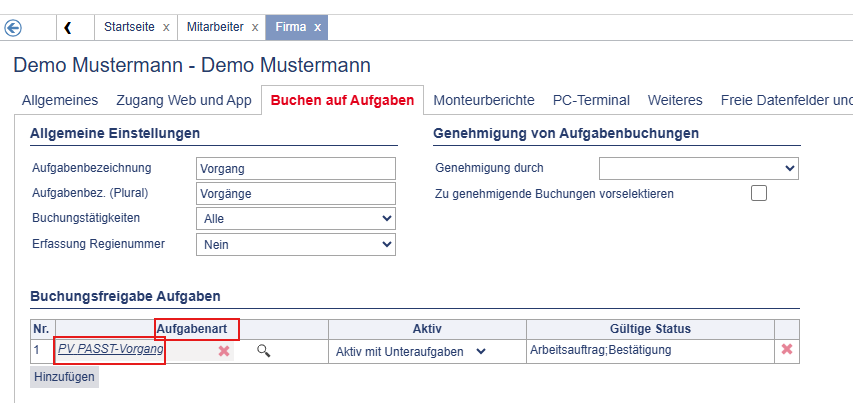Click row number 1 cell

point(42,351)
